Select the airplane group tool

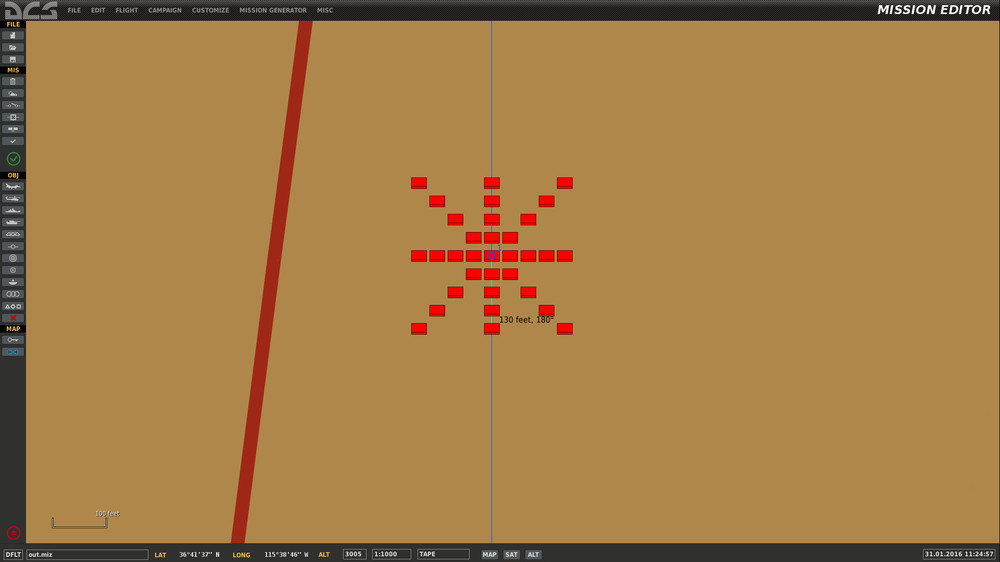coord(13,186)
